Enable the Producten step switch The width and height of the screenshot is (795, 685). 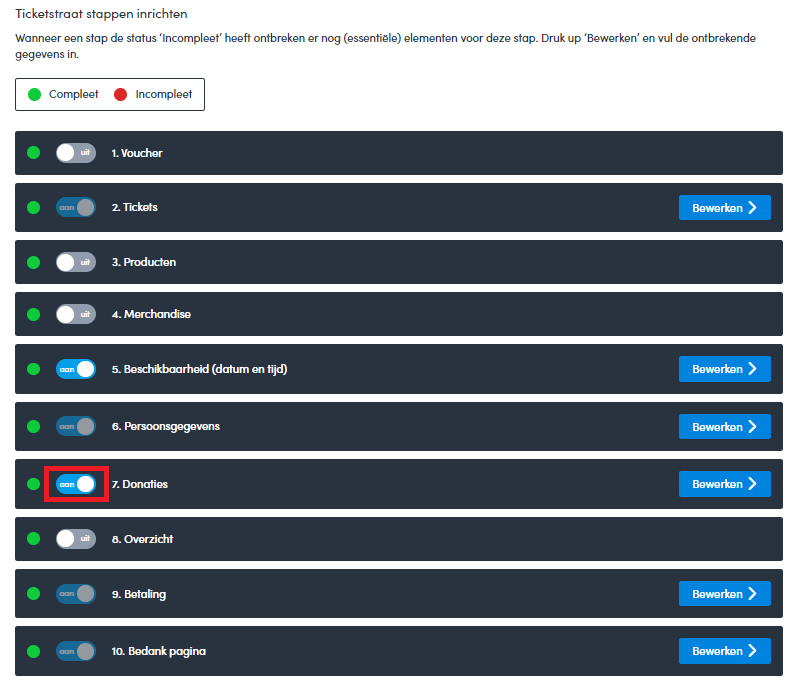(76, 262)
